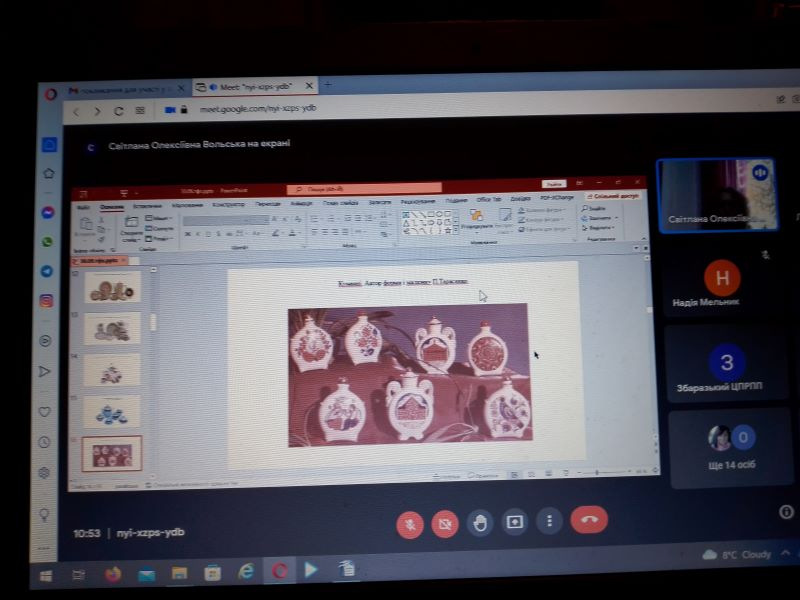The height and width of the screenshot is (600, 800).
Task: Select the blue pottery slide thumbnail
Action: [112, 412]
